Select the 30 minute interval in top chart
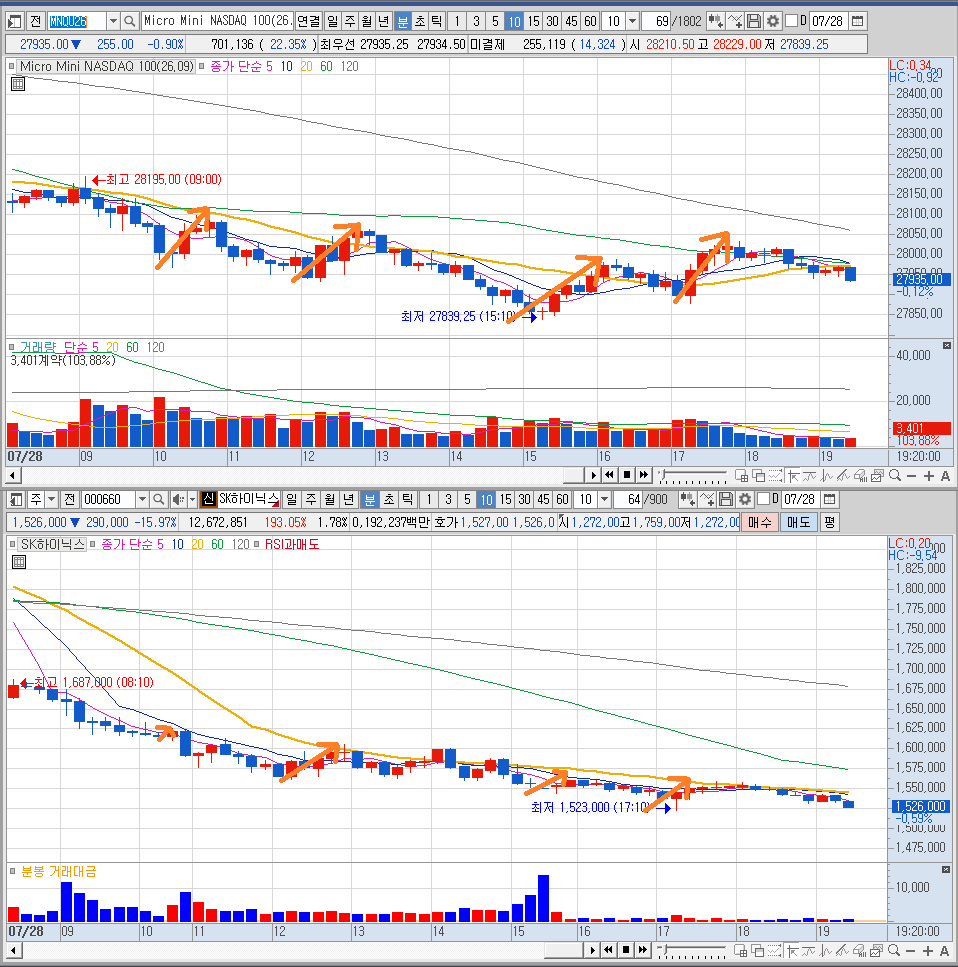Screen dimensions: 958x967 (x=552, y=22)
